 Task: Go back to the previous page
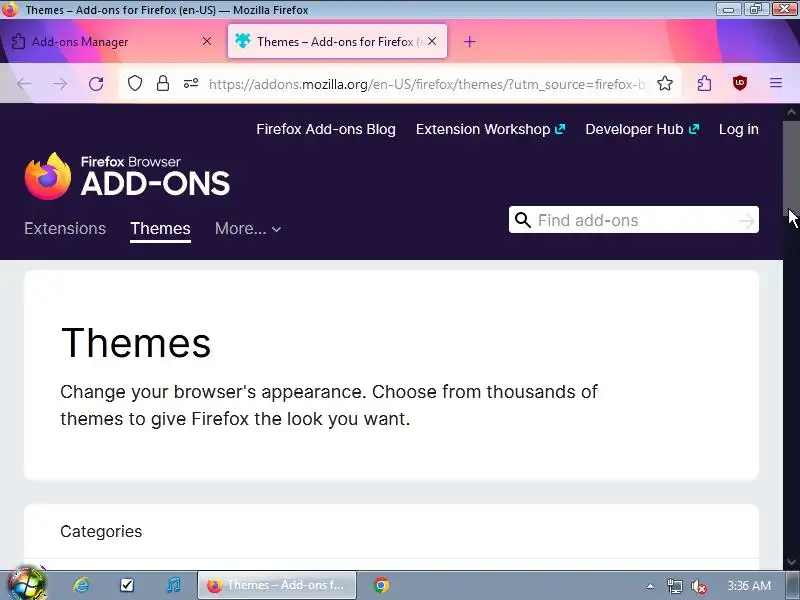(24, 83)
